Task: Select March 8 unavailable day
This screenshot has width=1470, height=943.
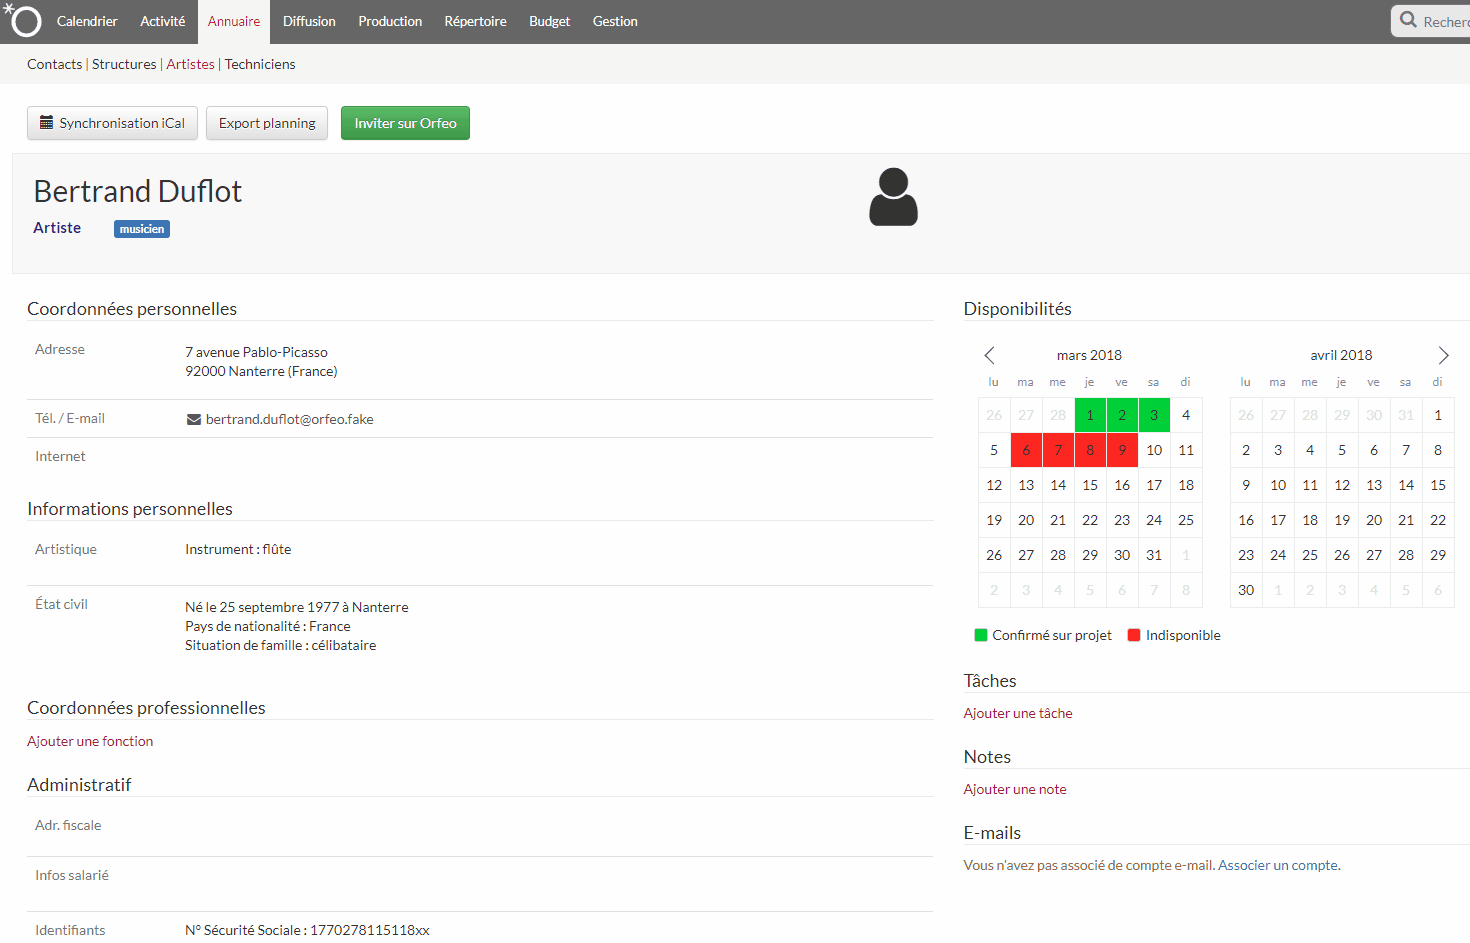Action: click(x=1090, y=450)
